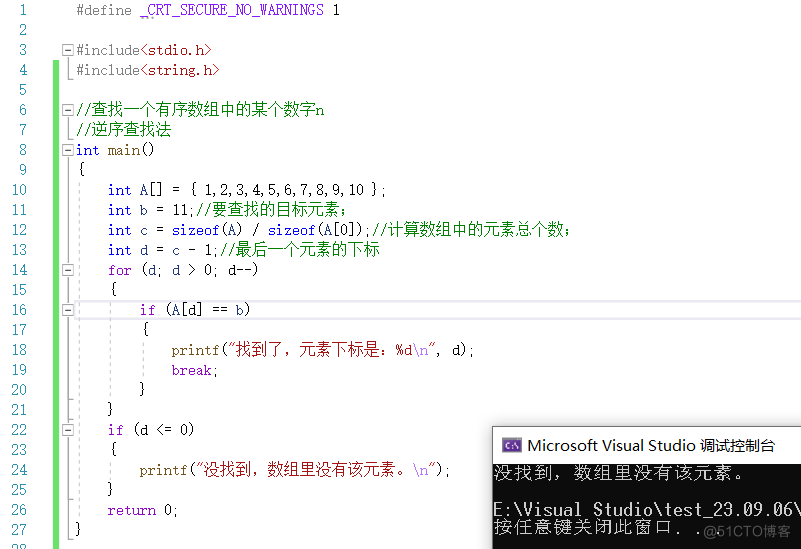Collapse the if (A[d] == b) block
801x549 pixels.
tap(67, 309)
